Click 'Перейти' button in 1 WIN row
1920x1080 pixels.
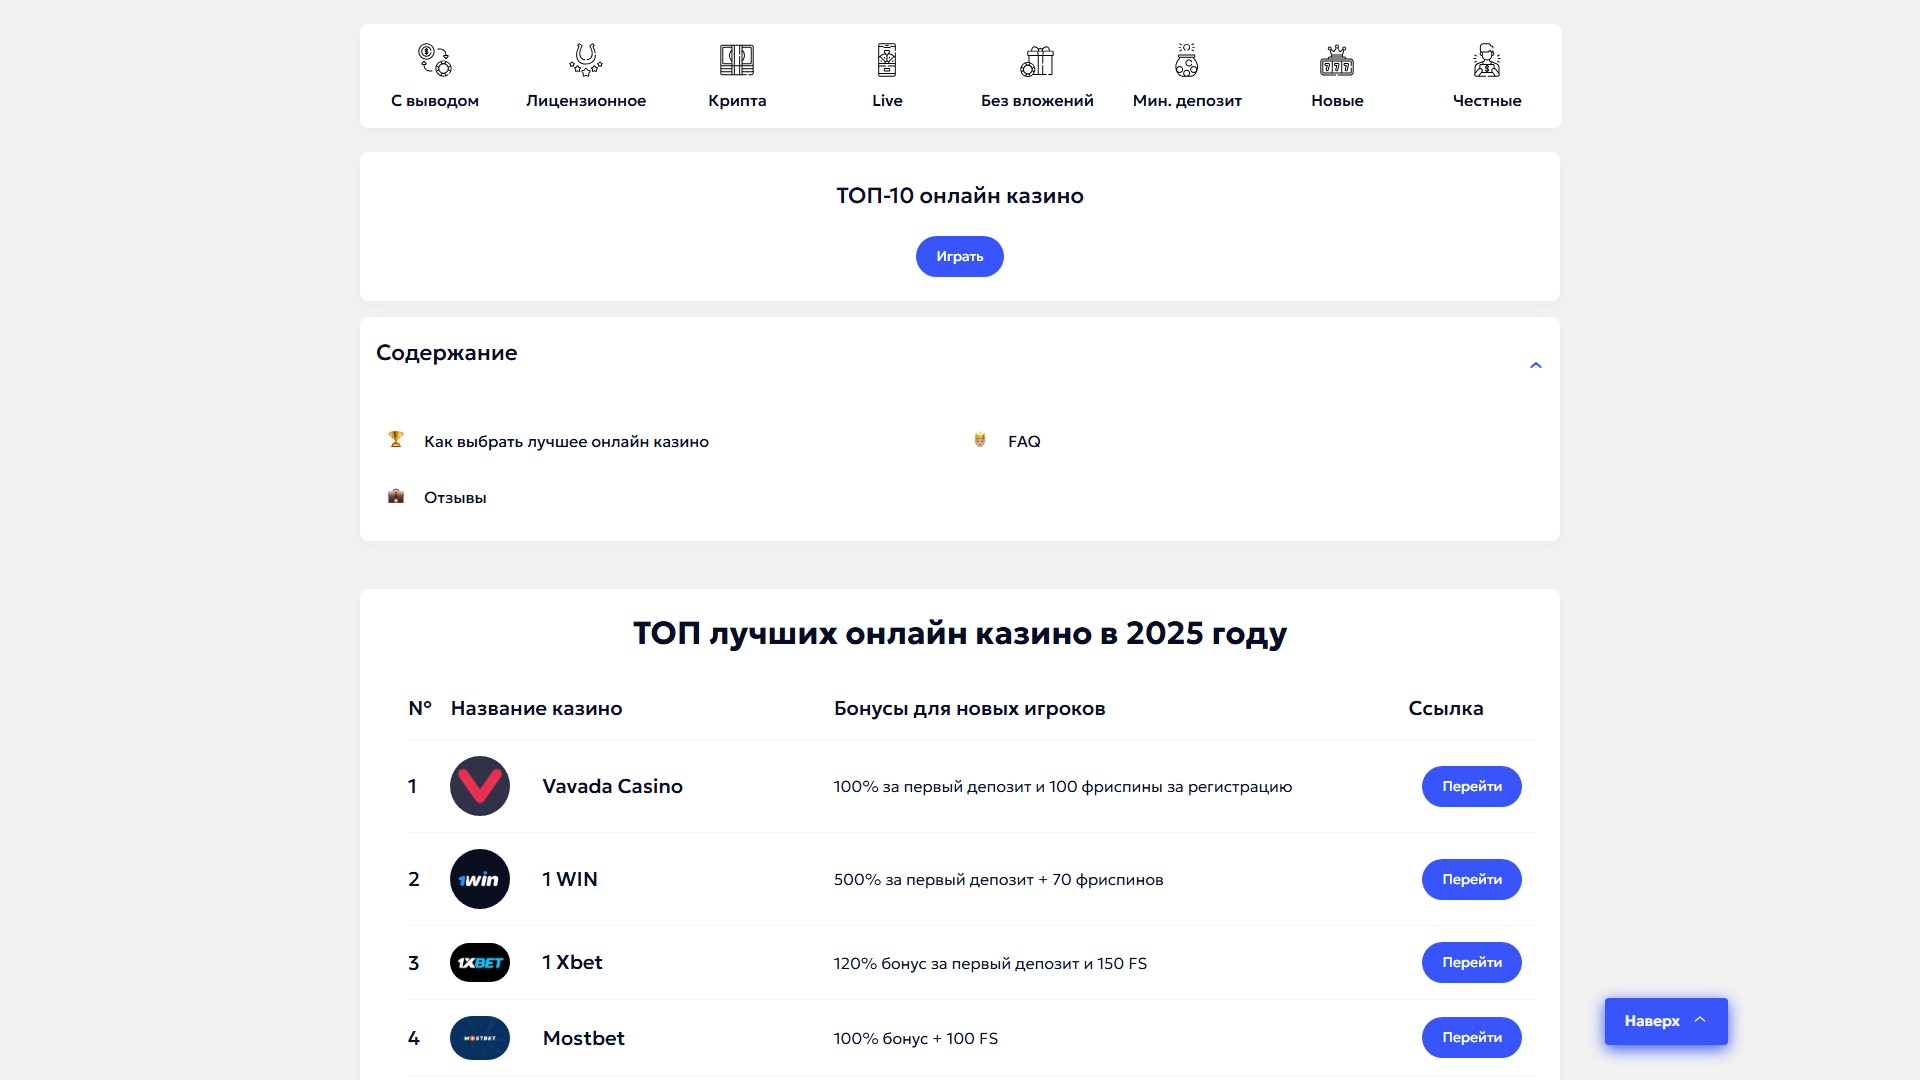pos(1471,879)
